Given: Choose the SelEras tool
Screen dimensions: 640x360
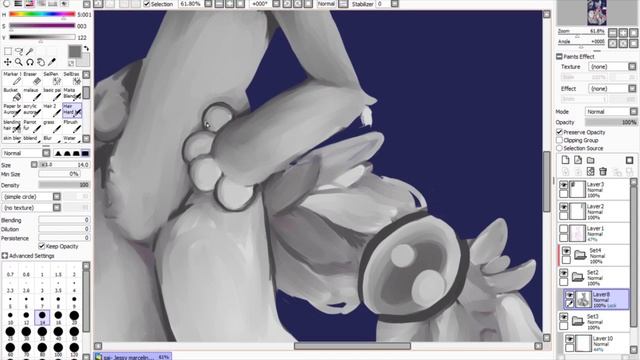Looking at the screenshot, I should pos(72,79).
